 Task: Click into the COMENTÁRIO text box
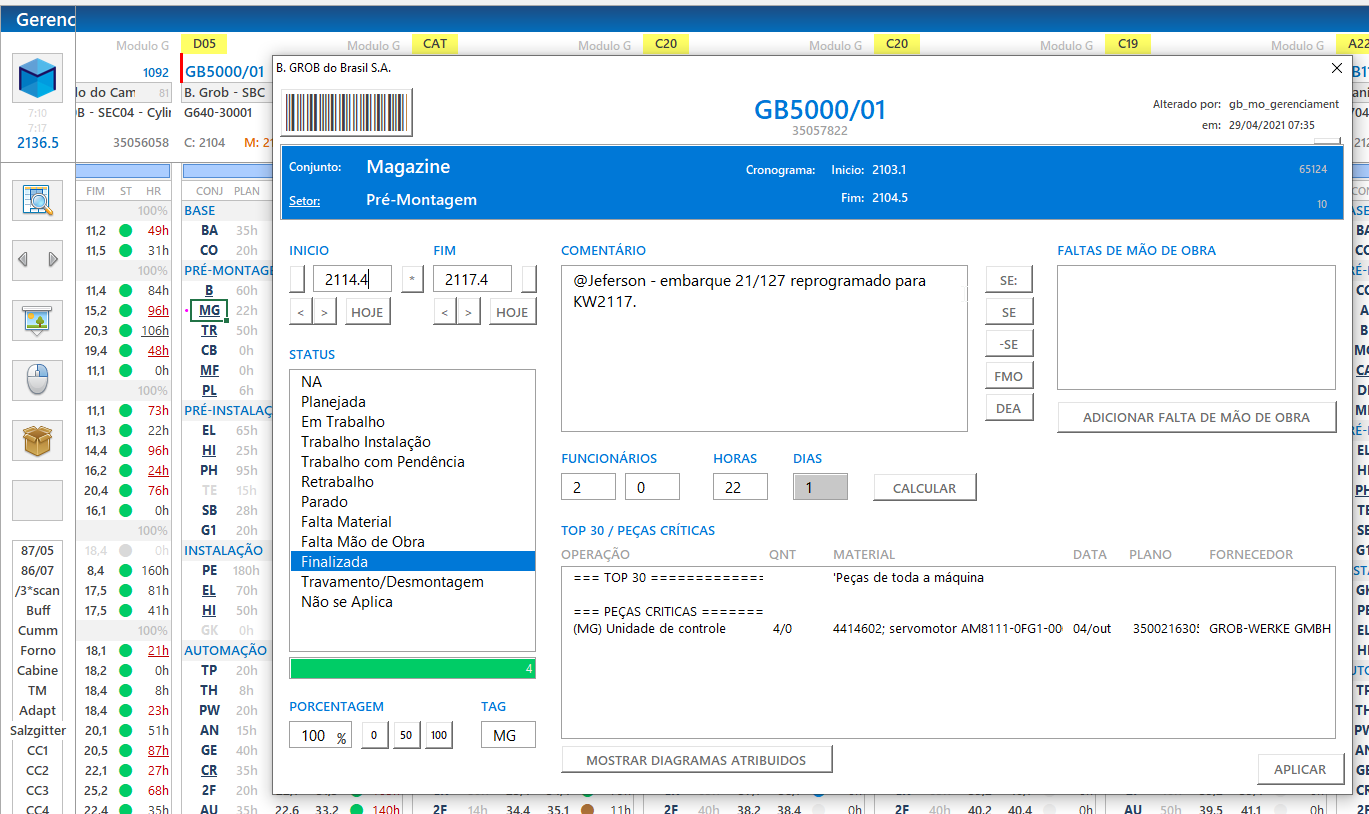click(764, 348)
